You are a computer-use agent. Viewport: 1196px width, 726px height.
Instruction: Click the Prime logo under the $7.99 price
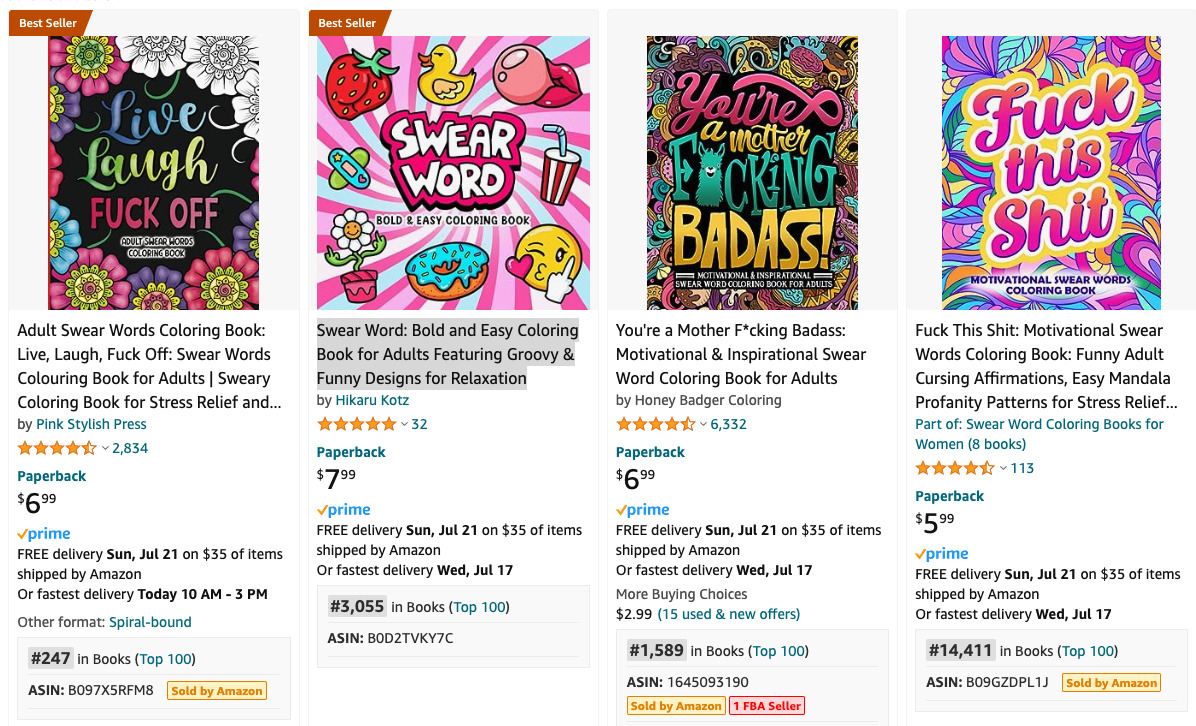pyautogui.click(x=343, y=510)
